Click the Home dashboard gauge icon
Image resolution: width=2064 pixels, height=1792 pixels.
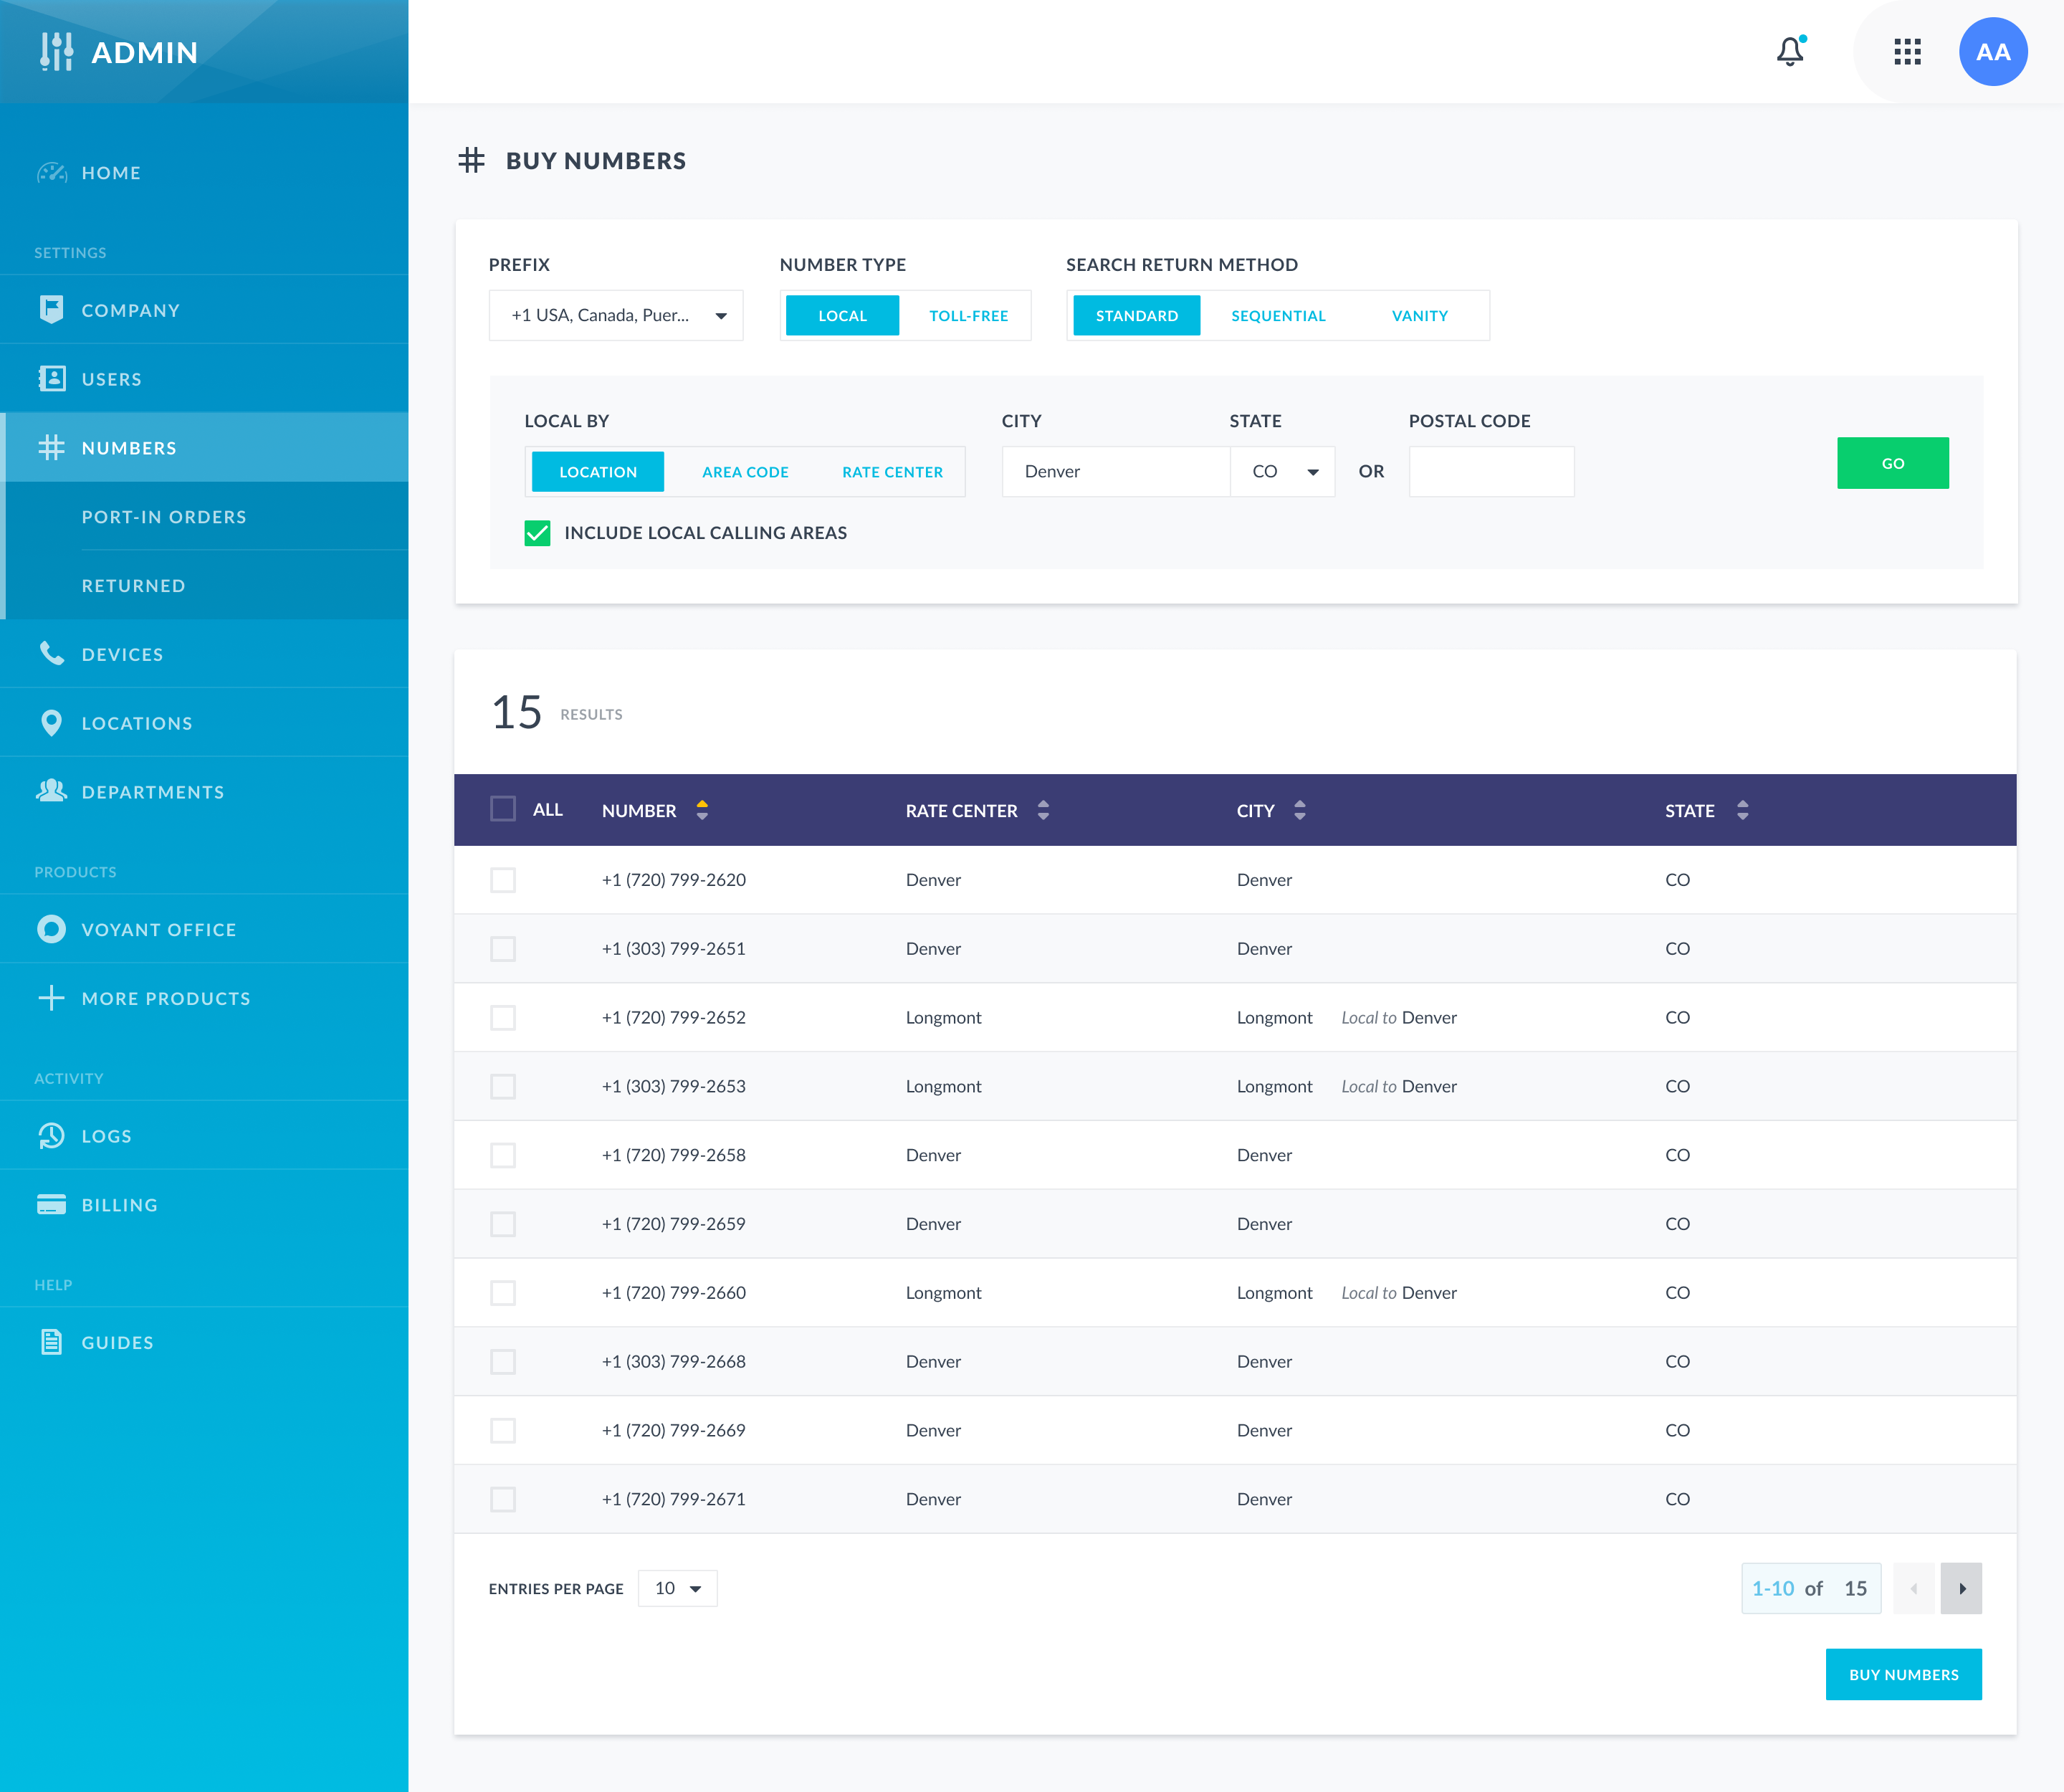click(52, 173)
